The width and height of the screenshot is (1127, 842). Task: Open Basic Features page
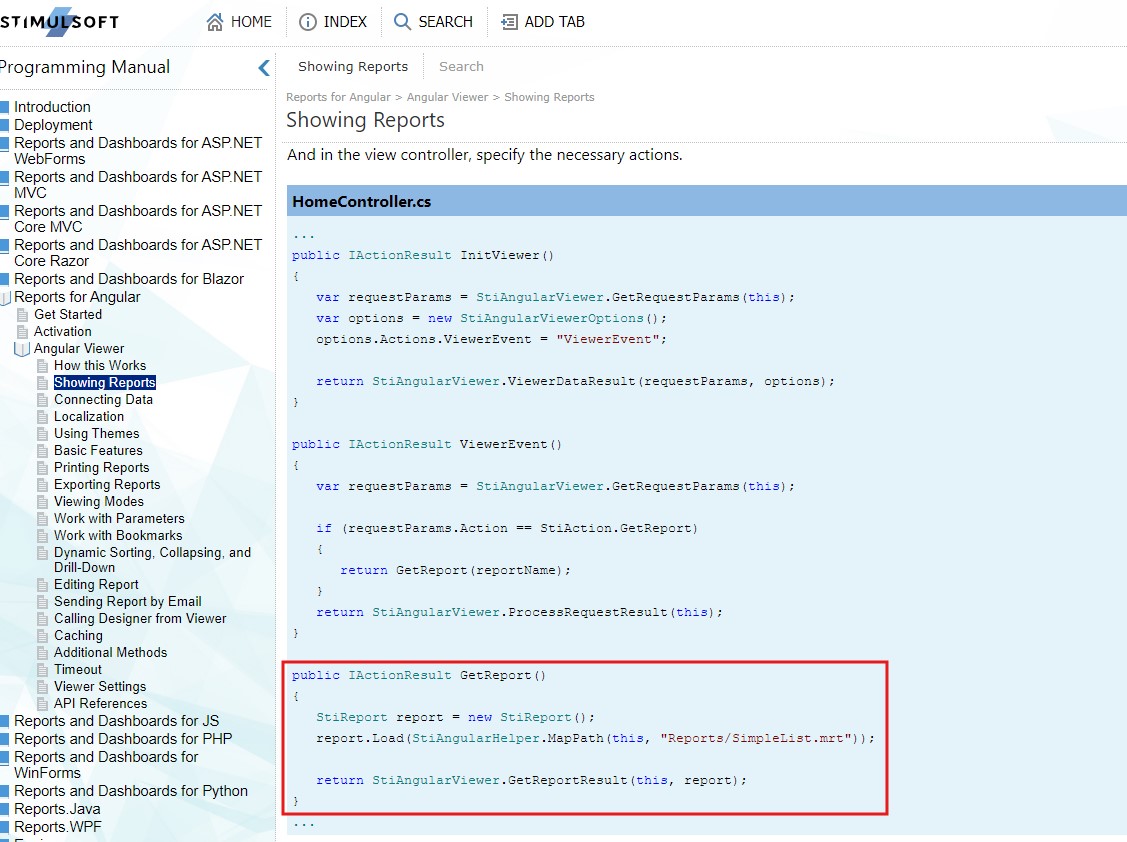click(98, 451)
